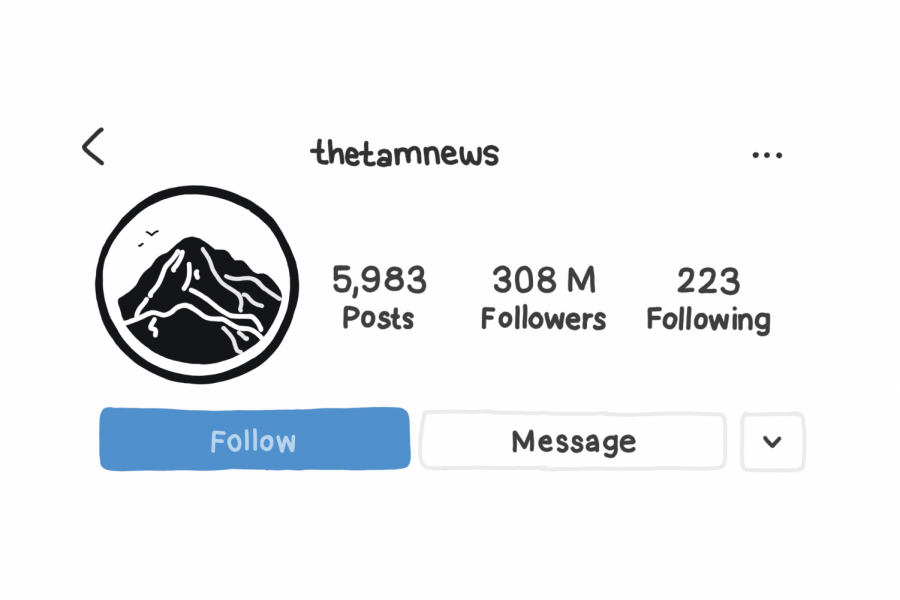
Task: Click the number 308 M
Action: pos(544,280)
